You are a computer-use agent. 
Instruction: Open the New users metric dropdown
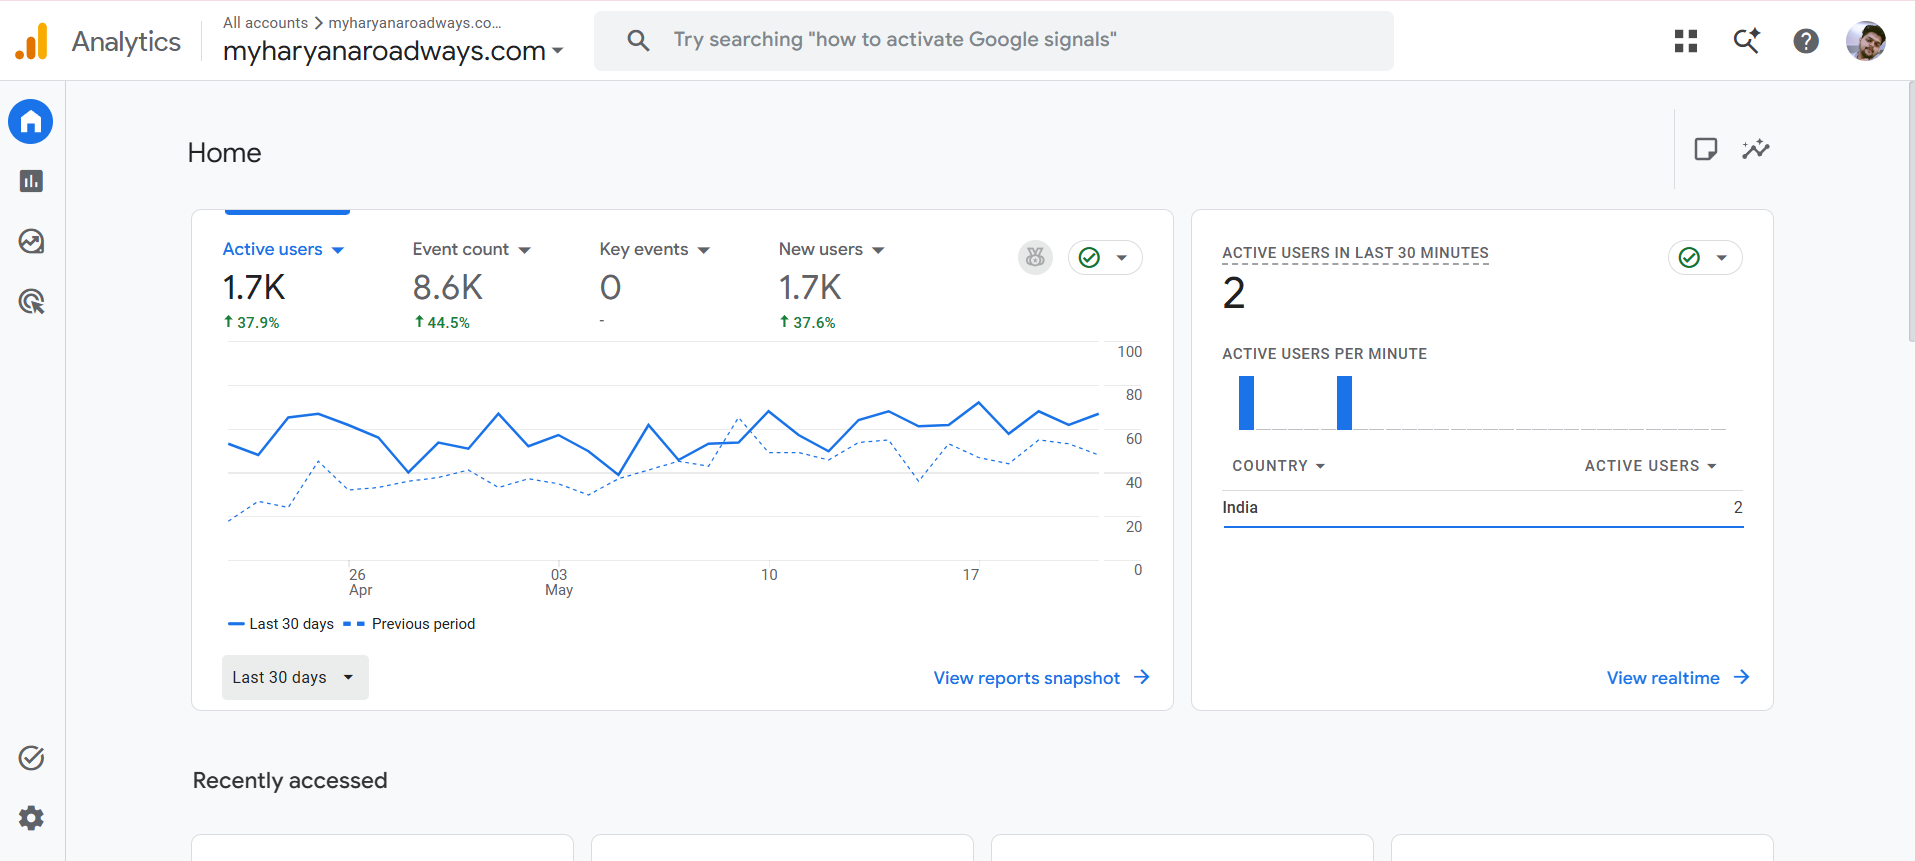pyautogui.click(x=831, y=250)
